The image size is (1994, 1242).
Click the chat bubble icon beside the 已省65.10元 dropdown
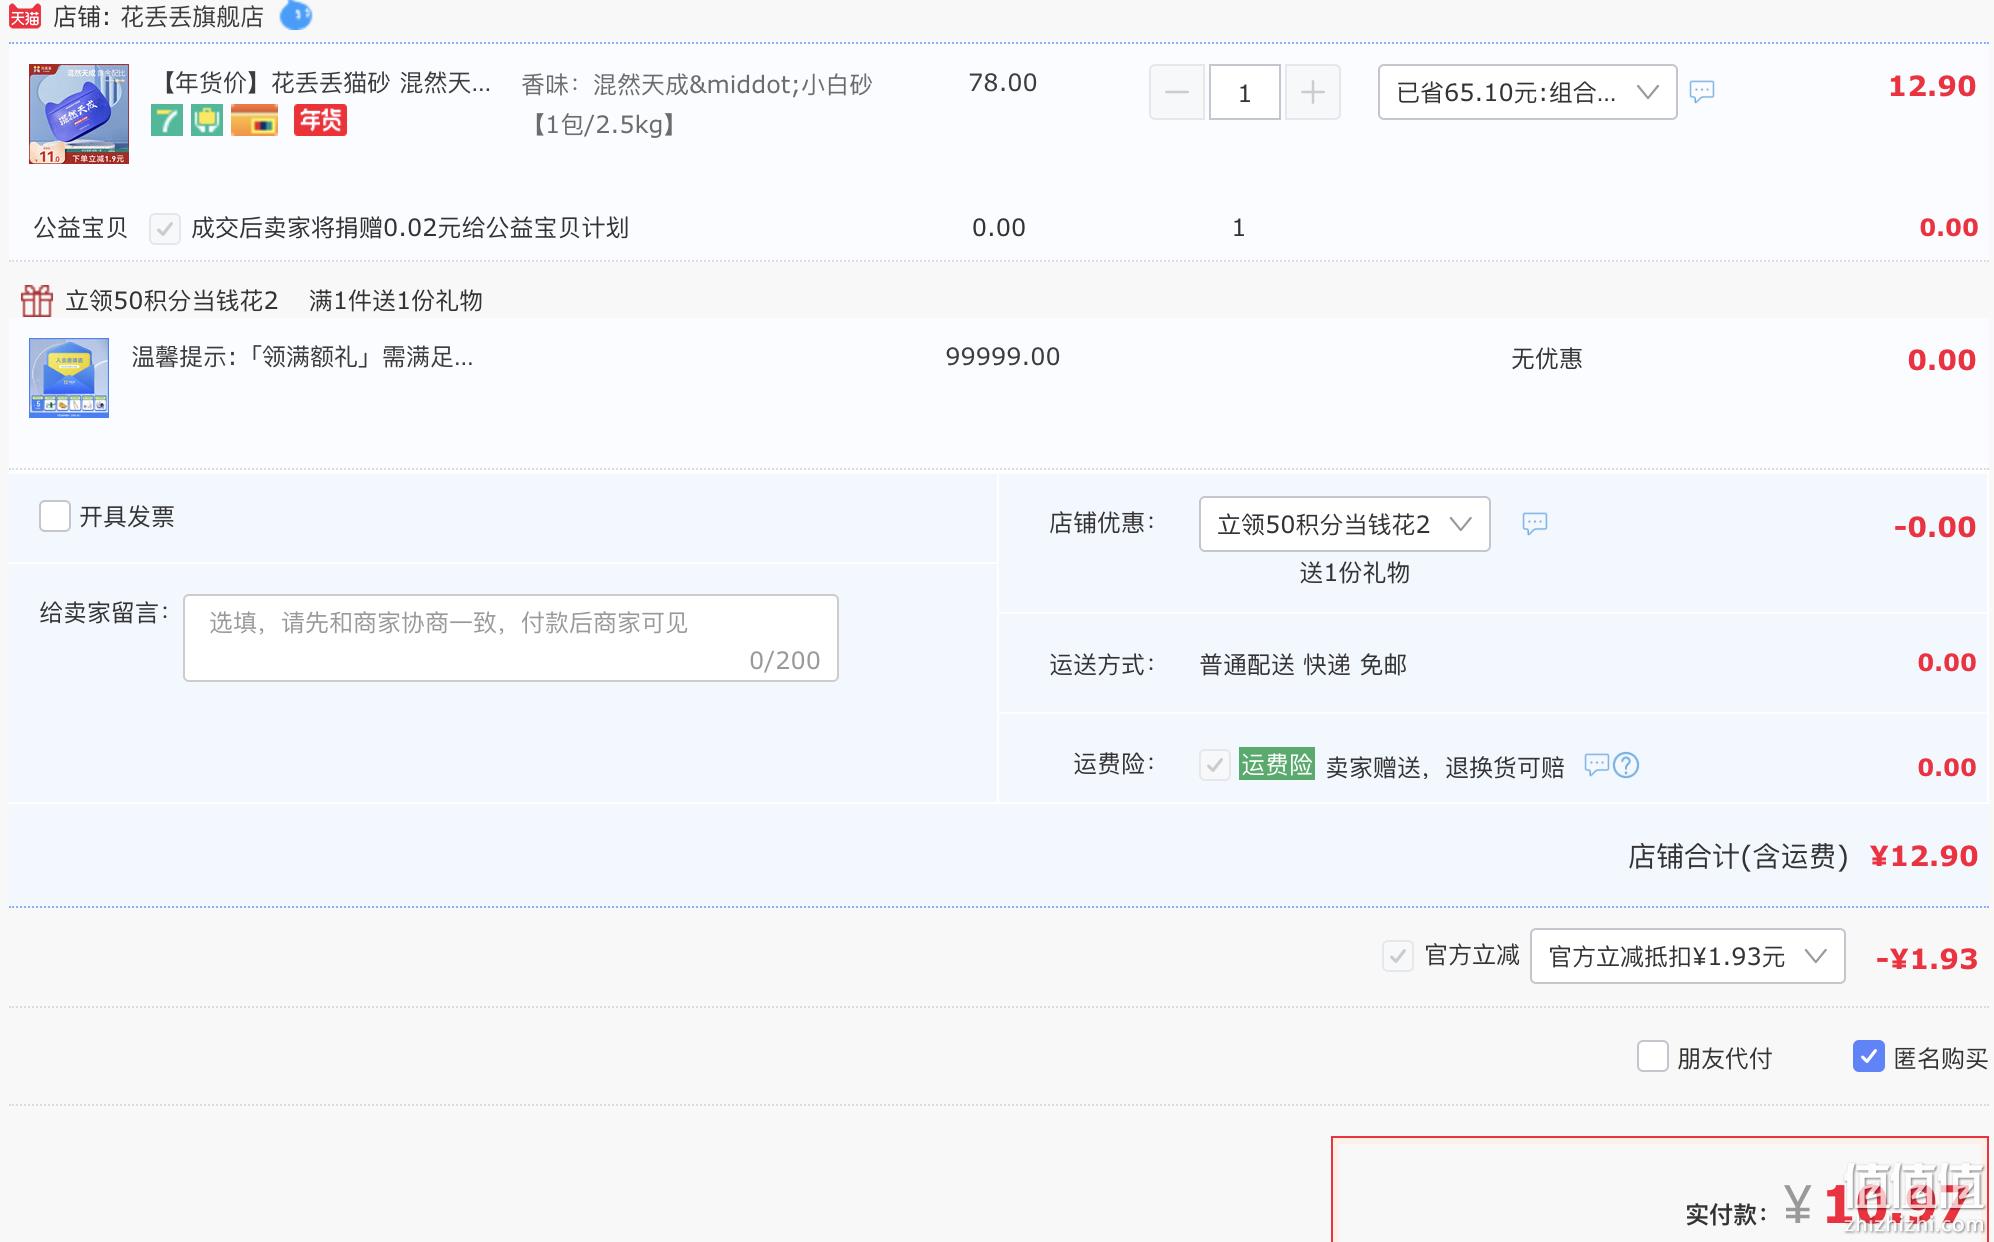(x=1702, y=92)
